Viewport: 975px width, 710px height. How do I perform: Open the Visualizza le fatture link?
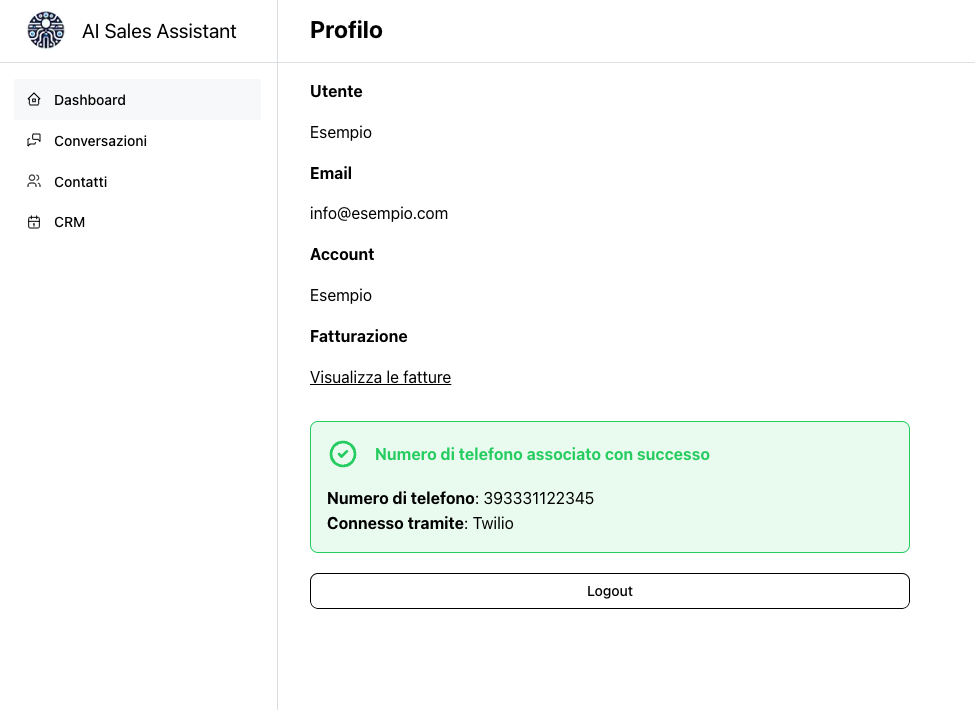point(381,377)
